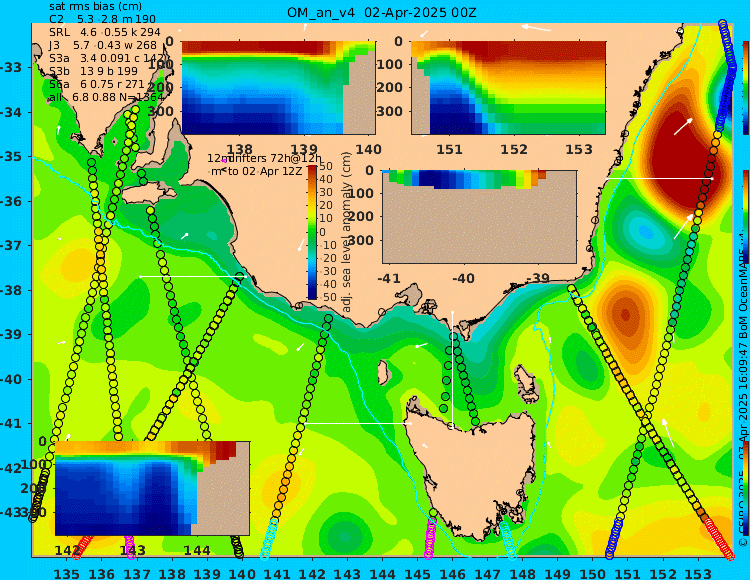This screenshot has height=580, width=750.
Task: Click longitude label 137
Action: (x=136, y=573)
